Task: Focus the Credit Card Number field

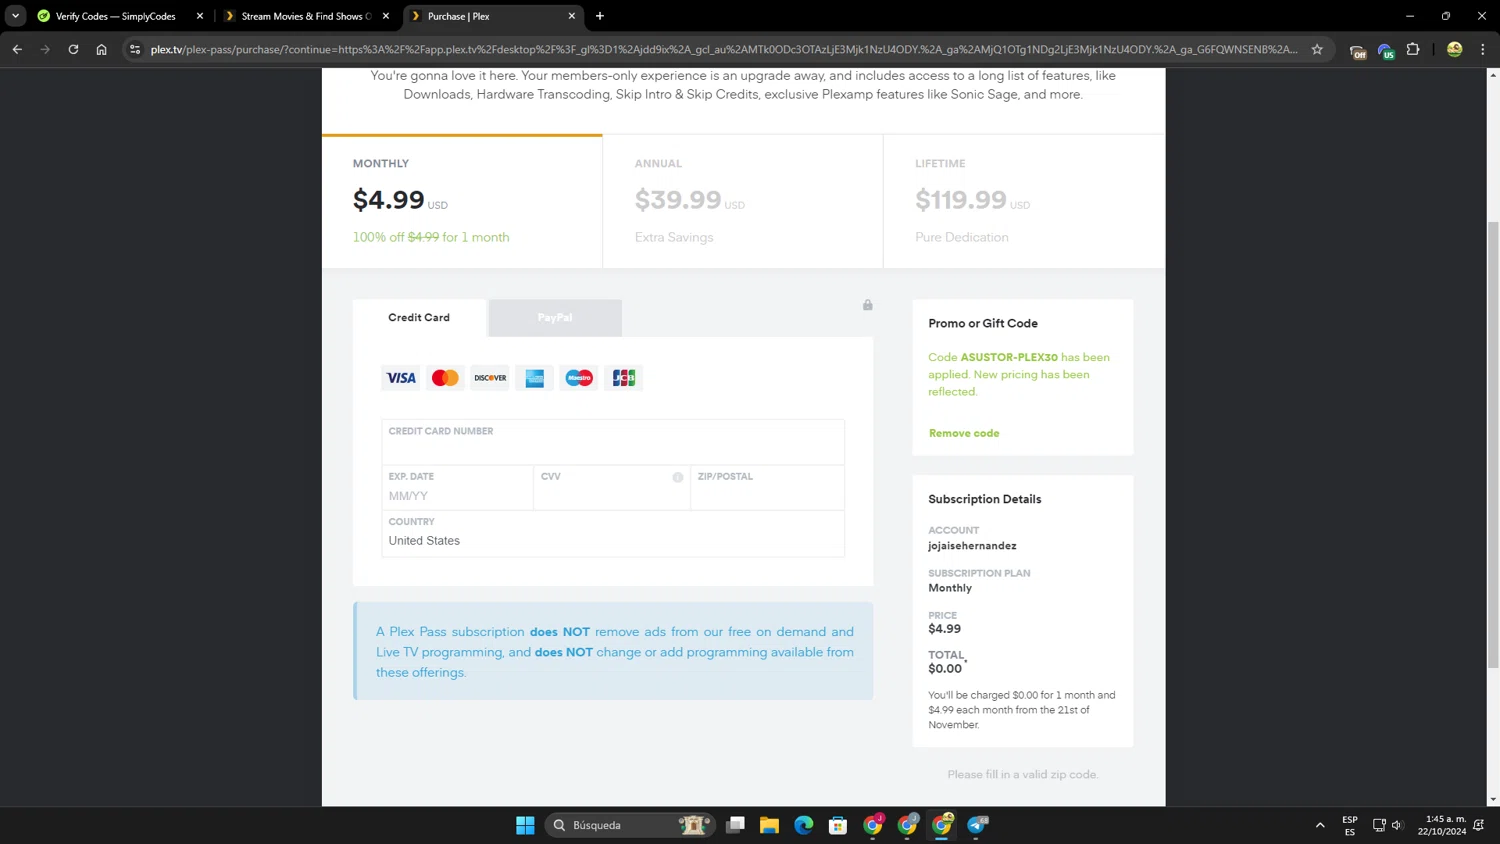Action: click(x=613, y=442)
